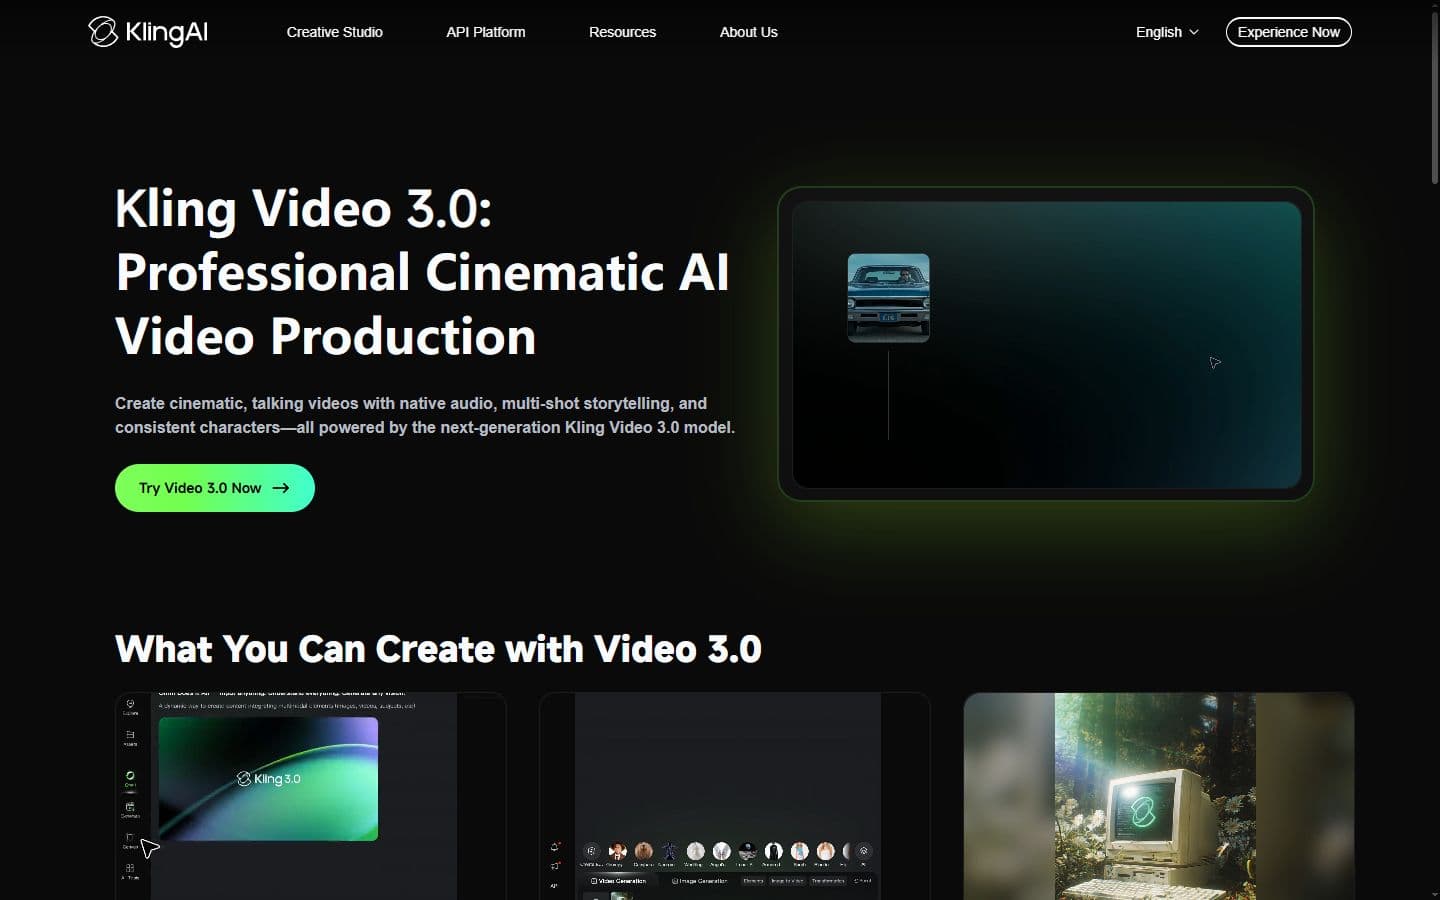This screenshot has width=1440, height=900.
Task: Expand the English language dropdown
Action: (1166, 32)
